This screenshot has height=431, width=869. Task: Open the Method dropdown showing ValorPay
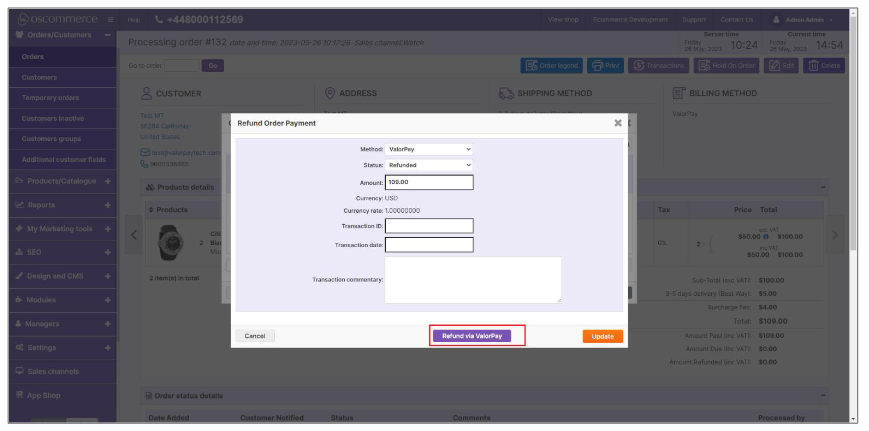429,149
